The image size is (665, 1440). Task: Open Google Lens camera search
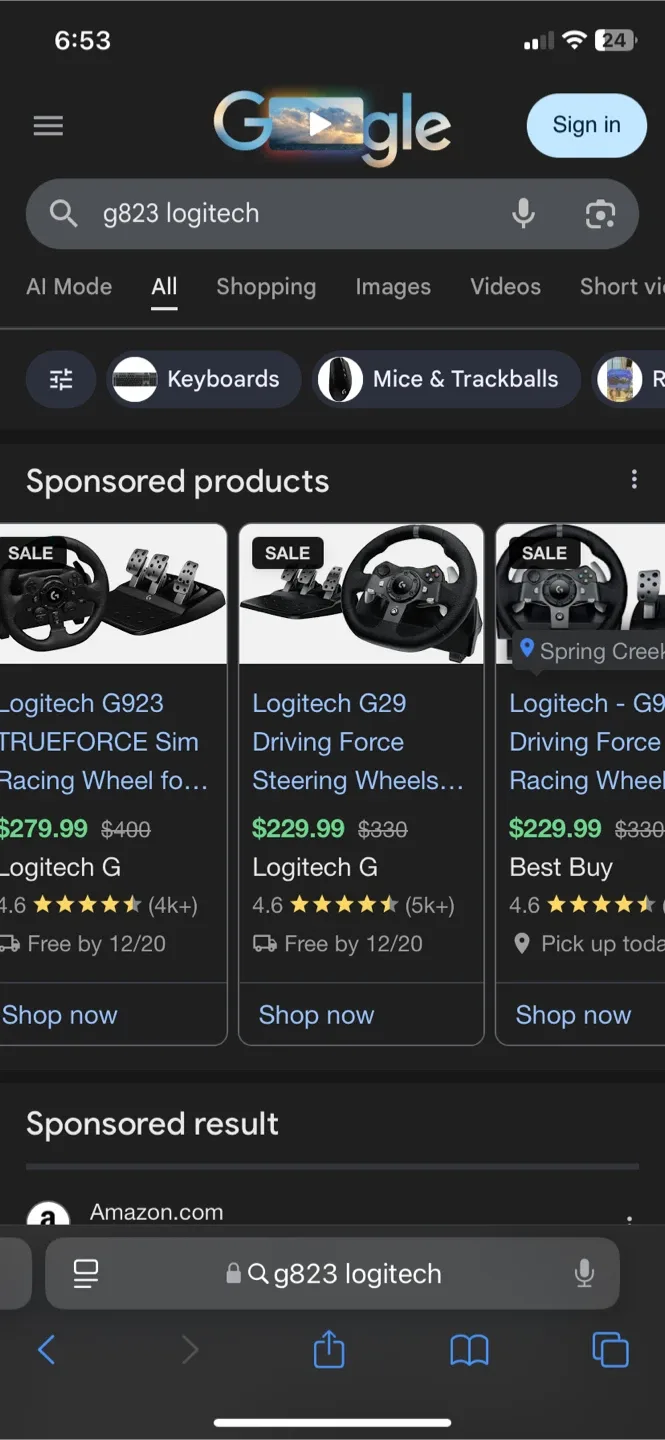600,213
